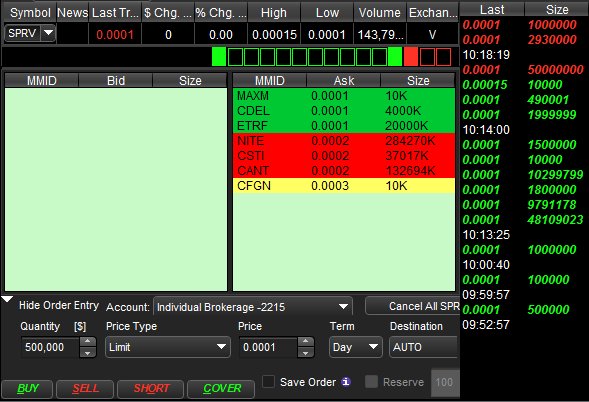Select the CANT ask row

coord(344,171)
